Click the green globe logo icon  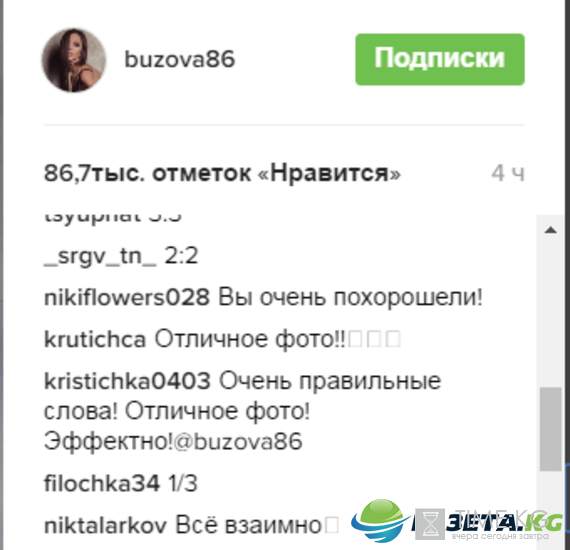coord(381,521)
